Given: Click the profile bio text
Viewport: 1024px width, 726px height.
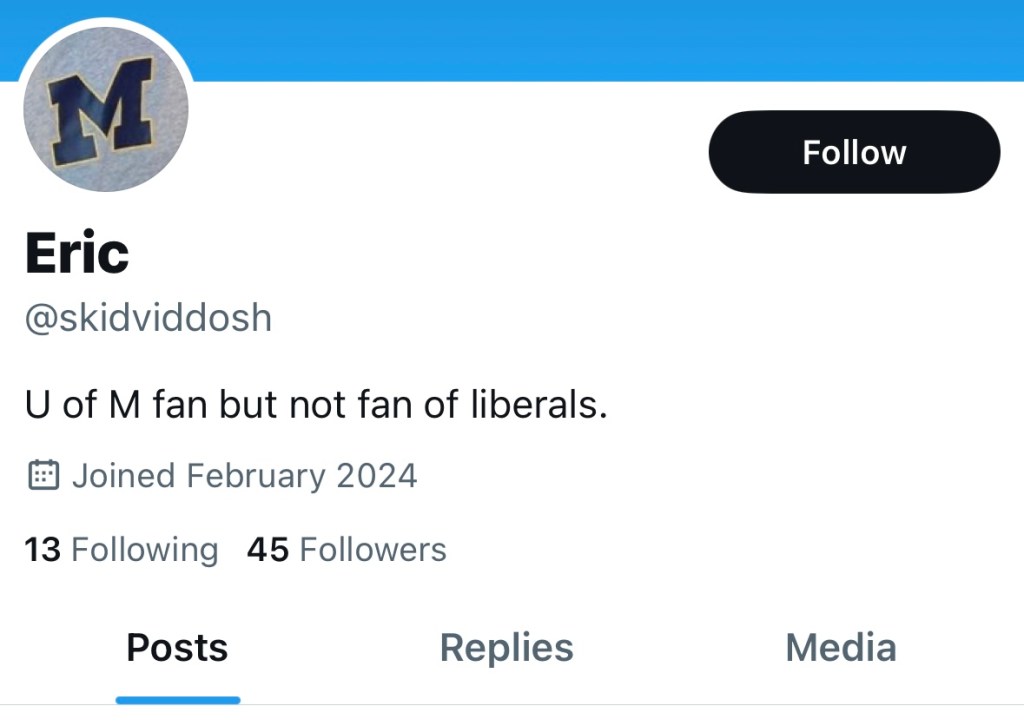Looking at the screenshot, I should tap(316, 406).
